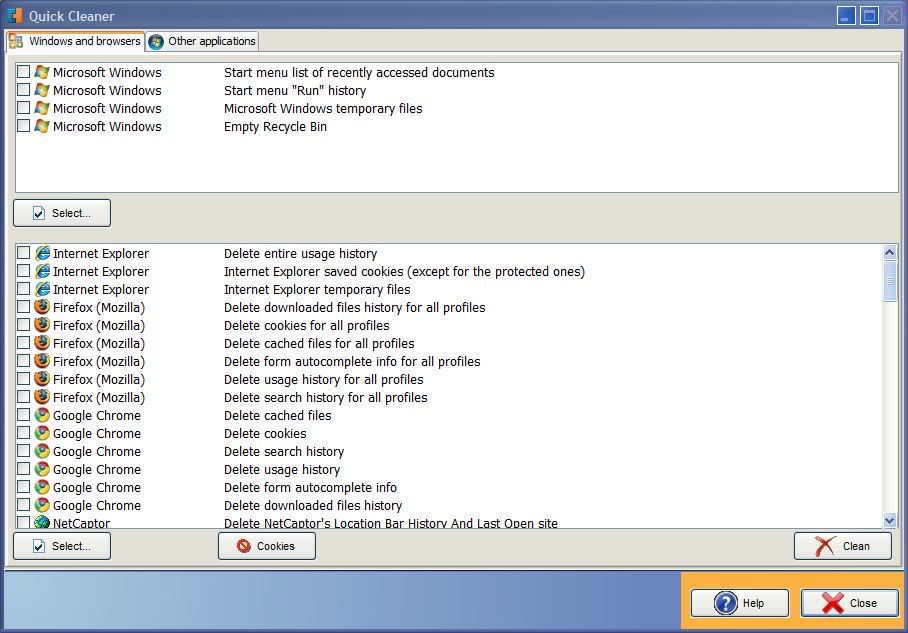Screen dimensions: 908x633
Task: Select the text 'Delete entire usage history'
Action: (301, 254)
